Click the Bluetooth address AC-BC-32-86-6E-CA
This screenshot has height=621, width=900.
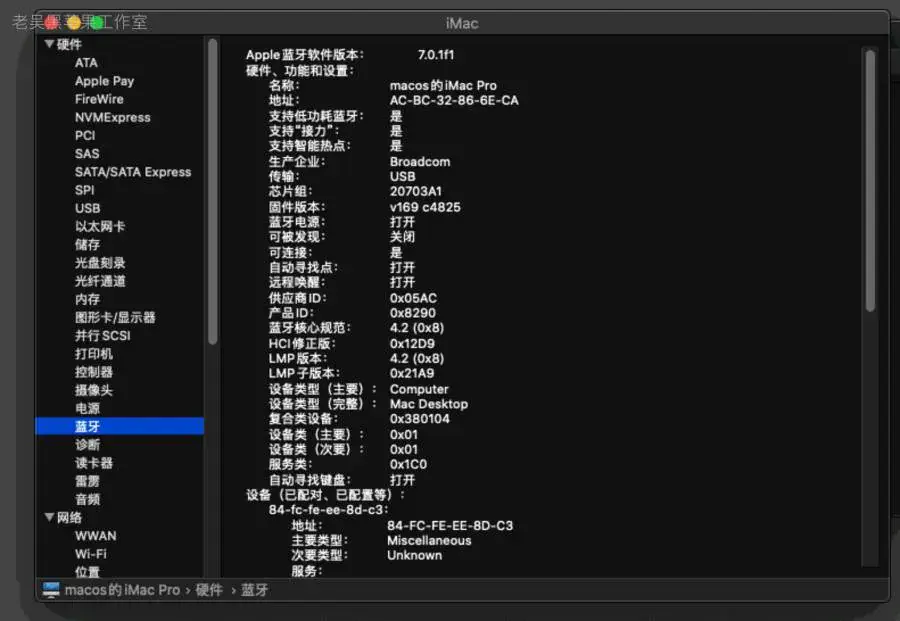tap(454, 100)
